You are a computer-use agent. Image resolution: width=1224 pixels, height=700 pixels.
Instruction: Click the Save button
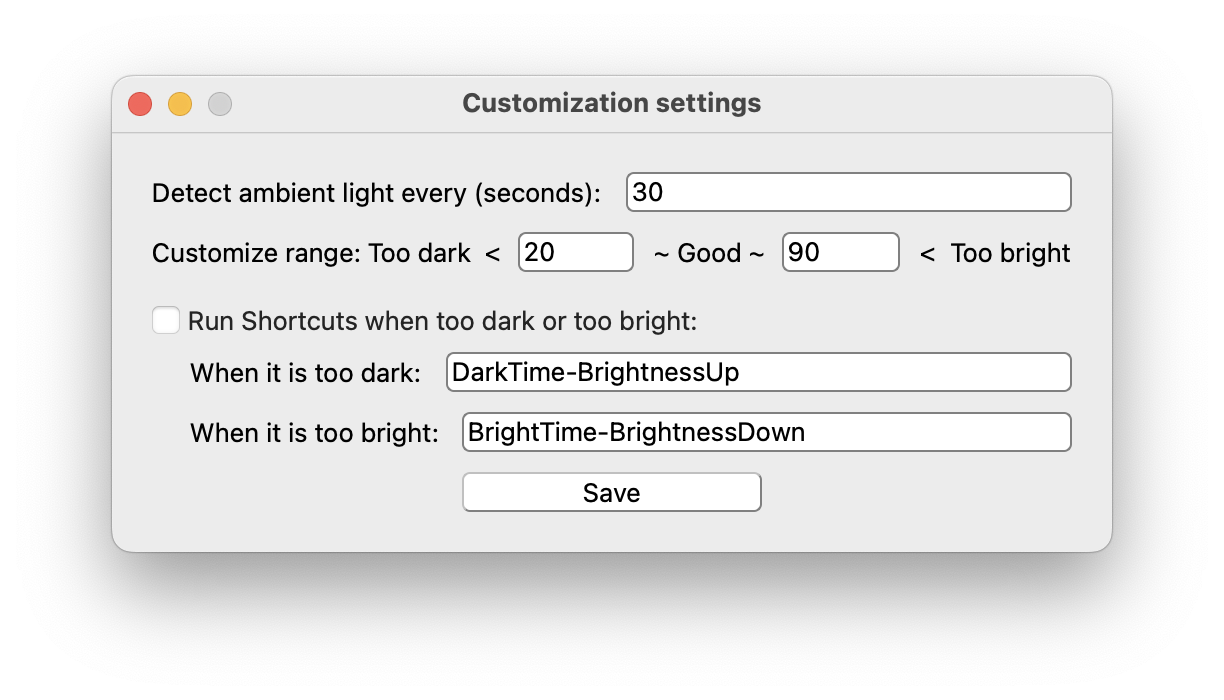pyautogui.click(x=611, y=492)
